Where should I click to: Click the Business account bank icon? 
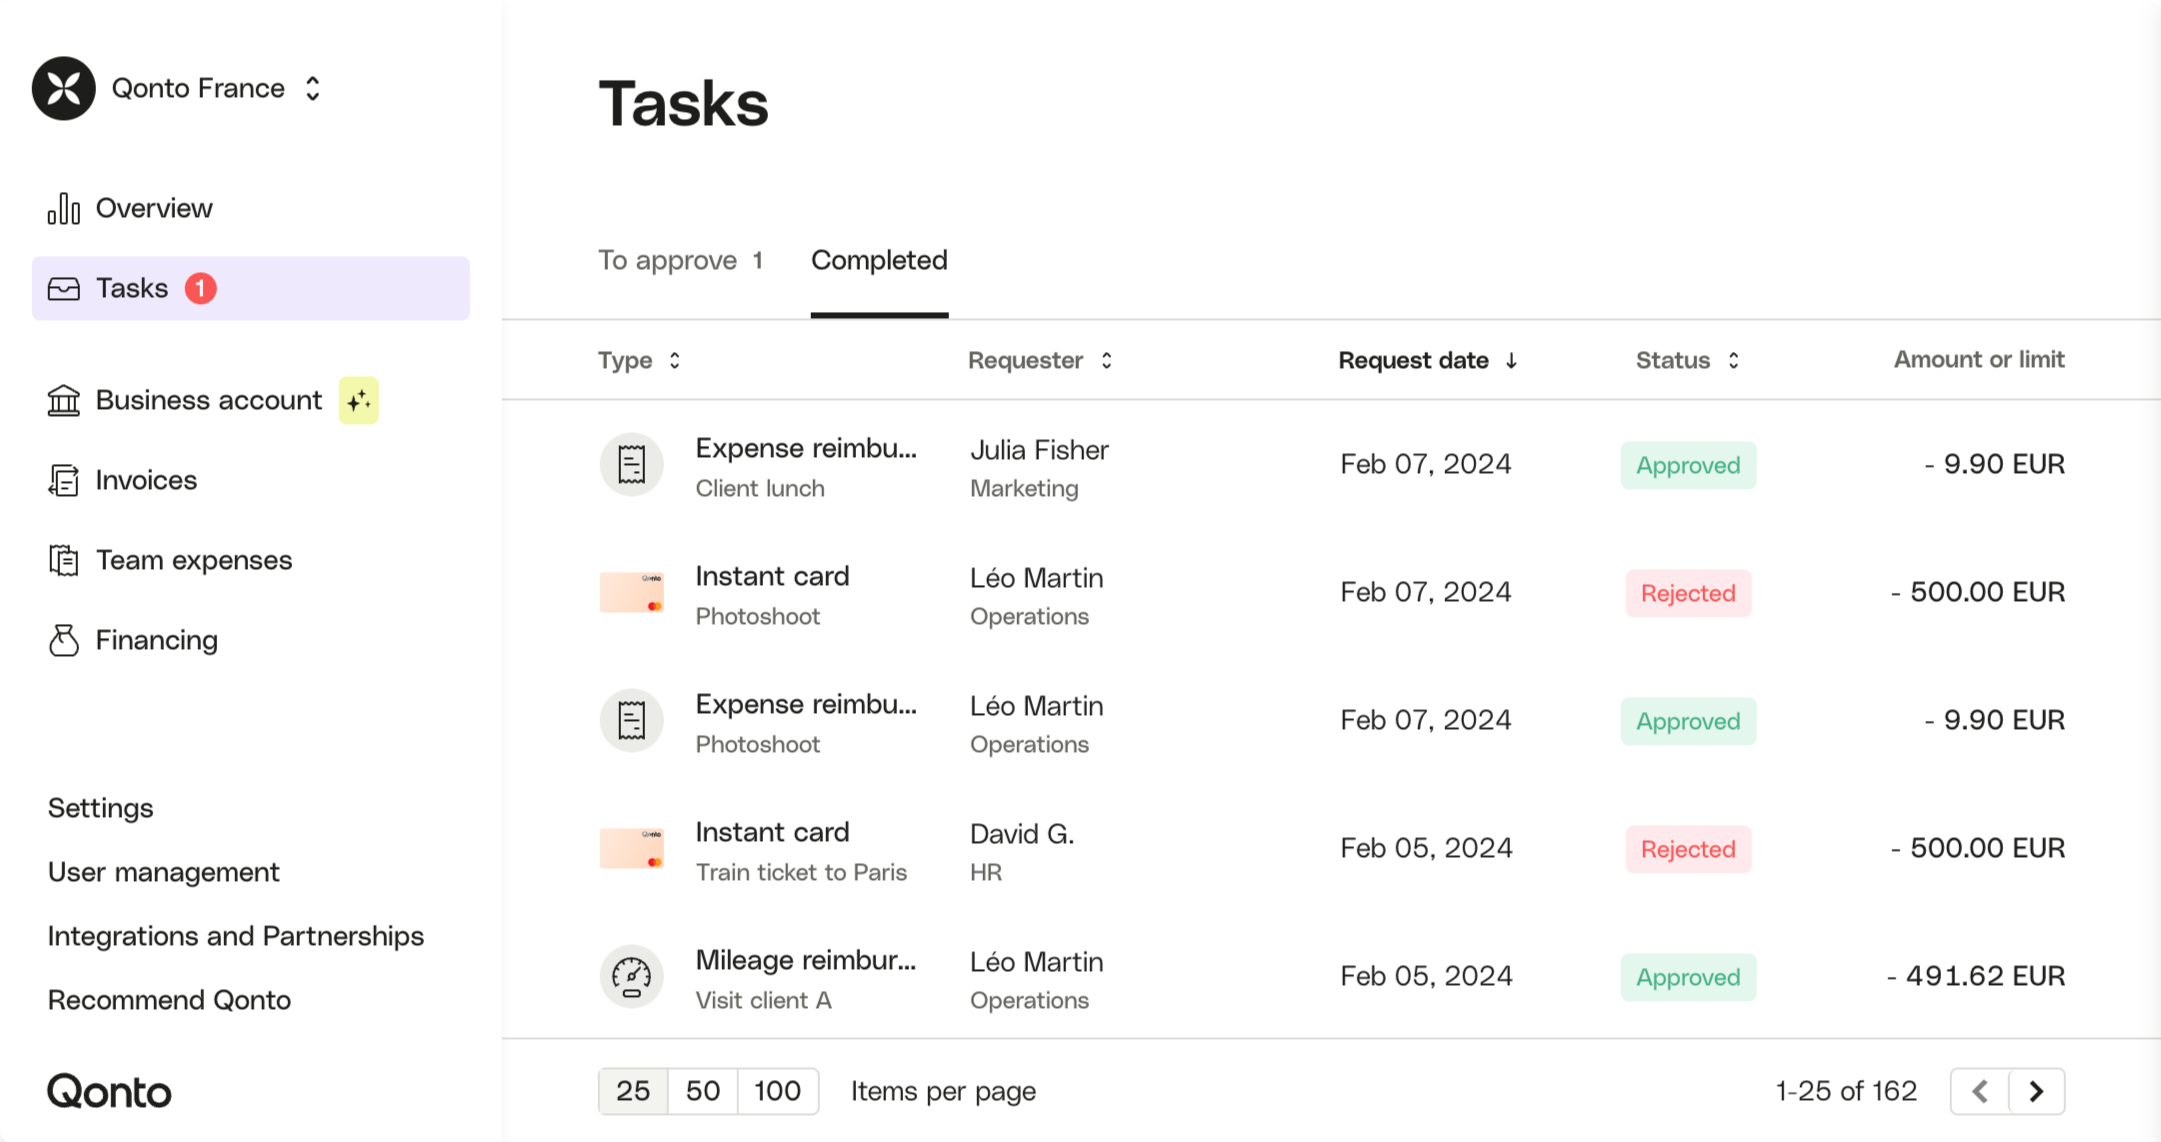coord(63,401)
